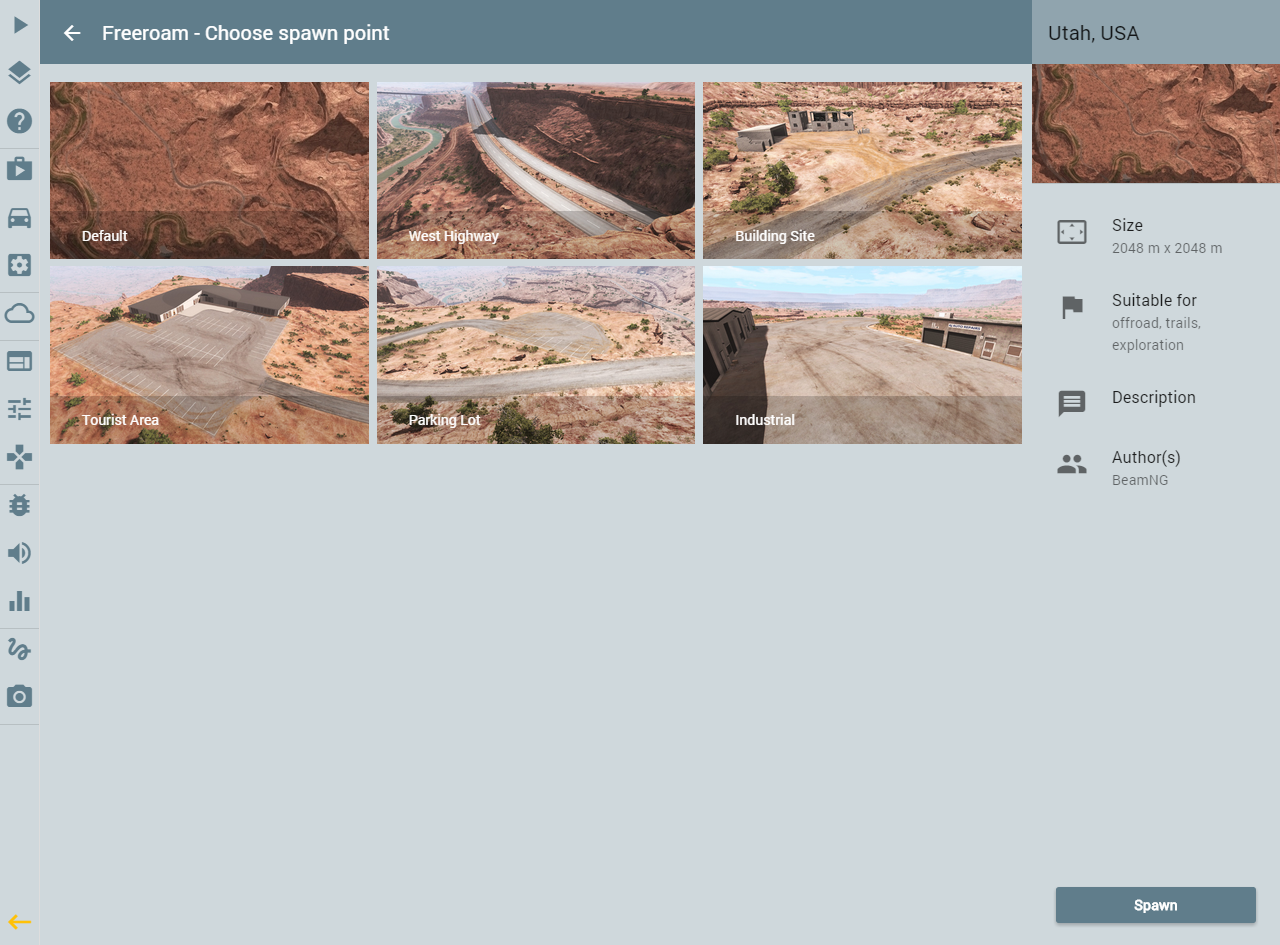Open the UI Apps layout icon
Screen dimensions: 1280x945
[20, 361]
